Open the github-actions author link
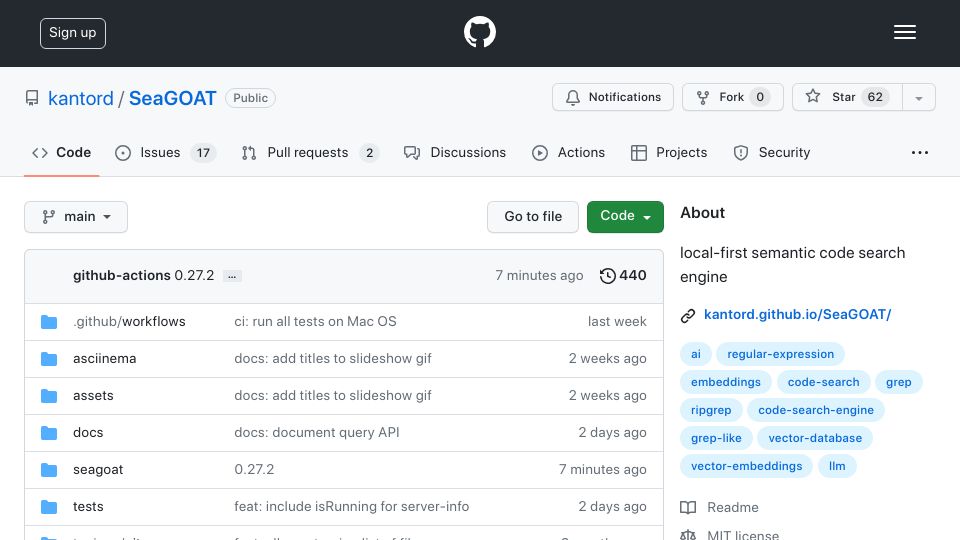960x540 pixels. coord(122,276)
